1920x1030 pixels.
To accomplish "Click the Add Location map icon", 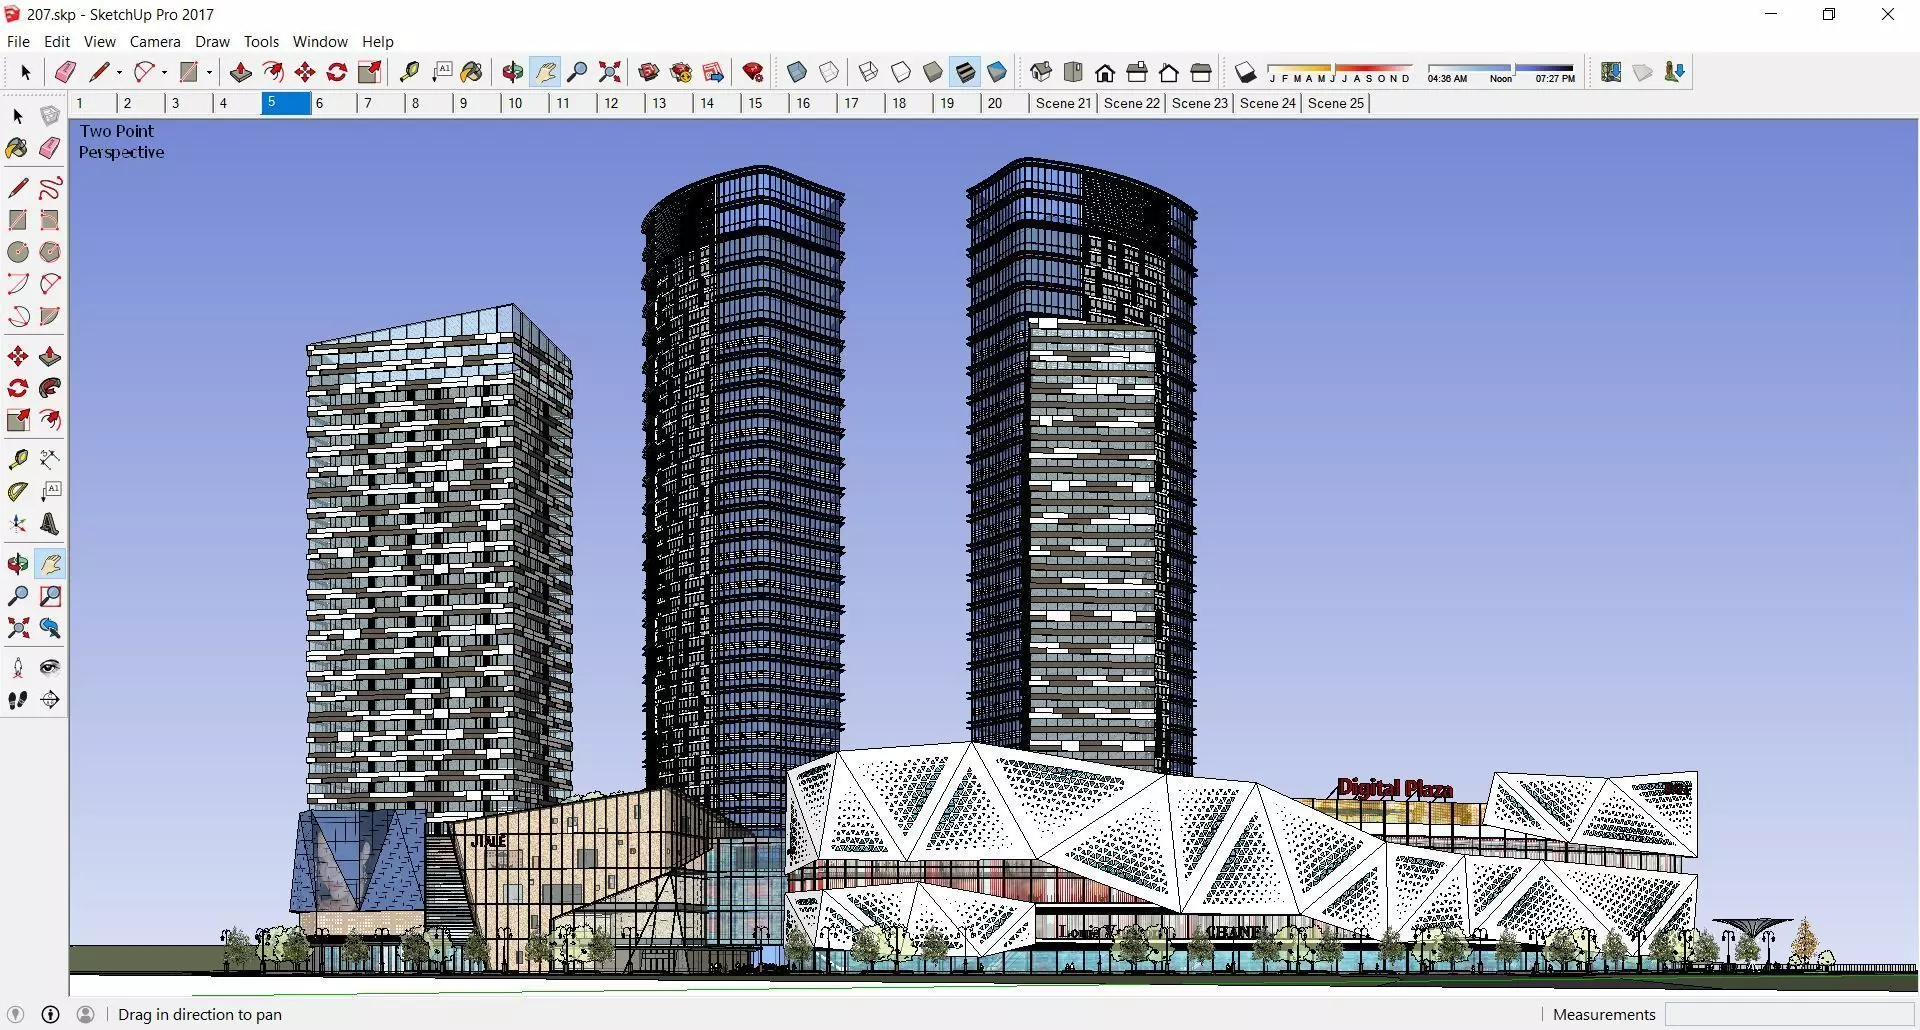I will pyautogui.click(x=1611, y=72).
